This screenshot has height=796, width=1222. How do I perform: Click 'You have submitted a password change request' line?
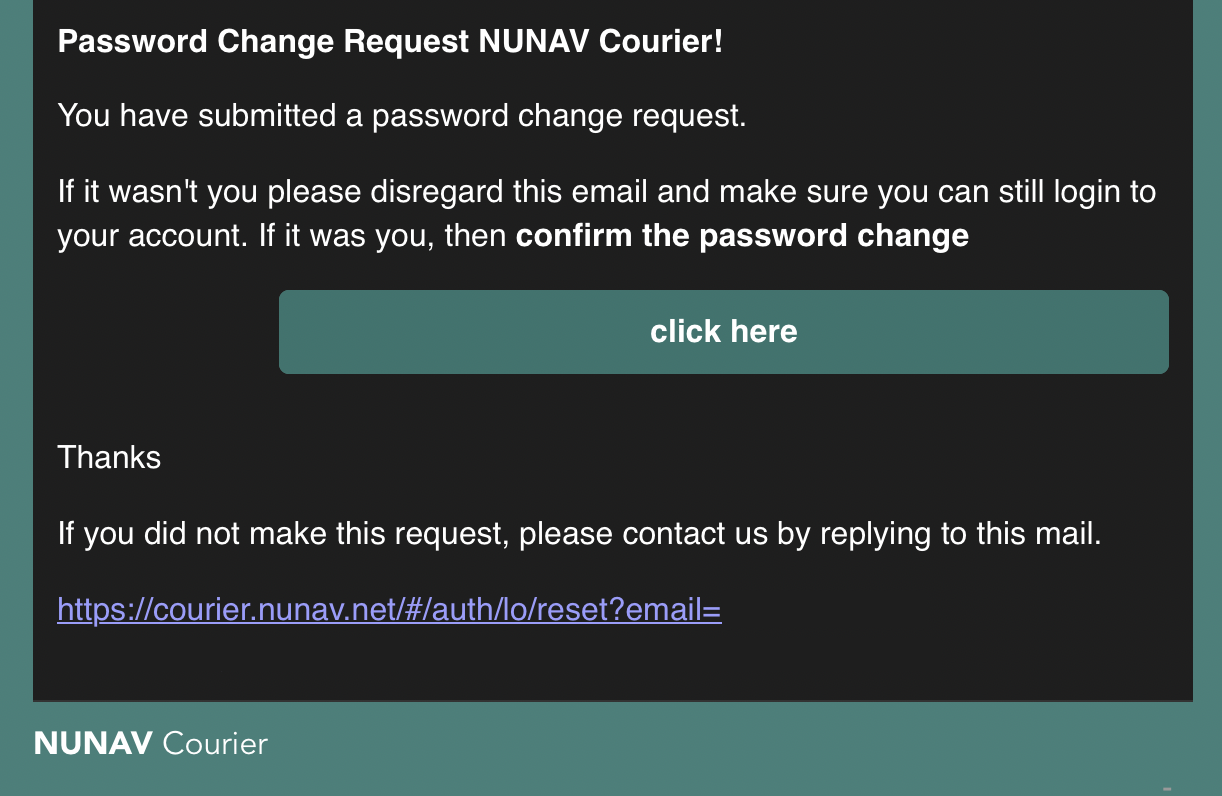coord(402,116)
